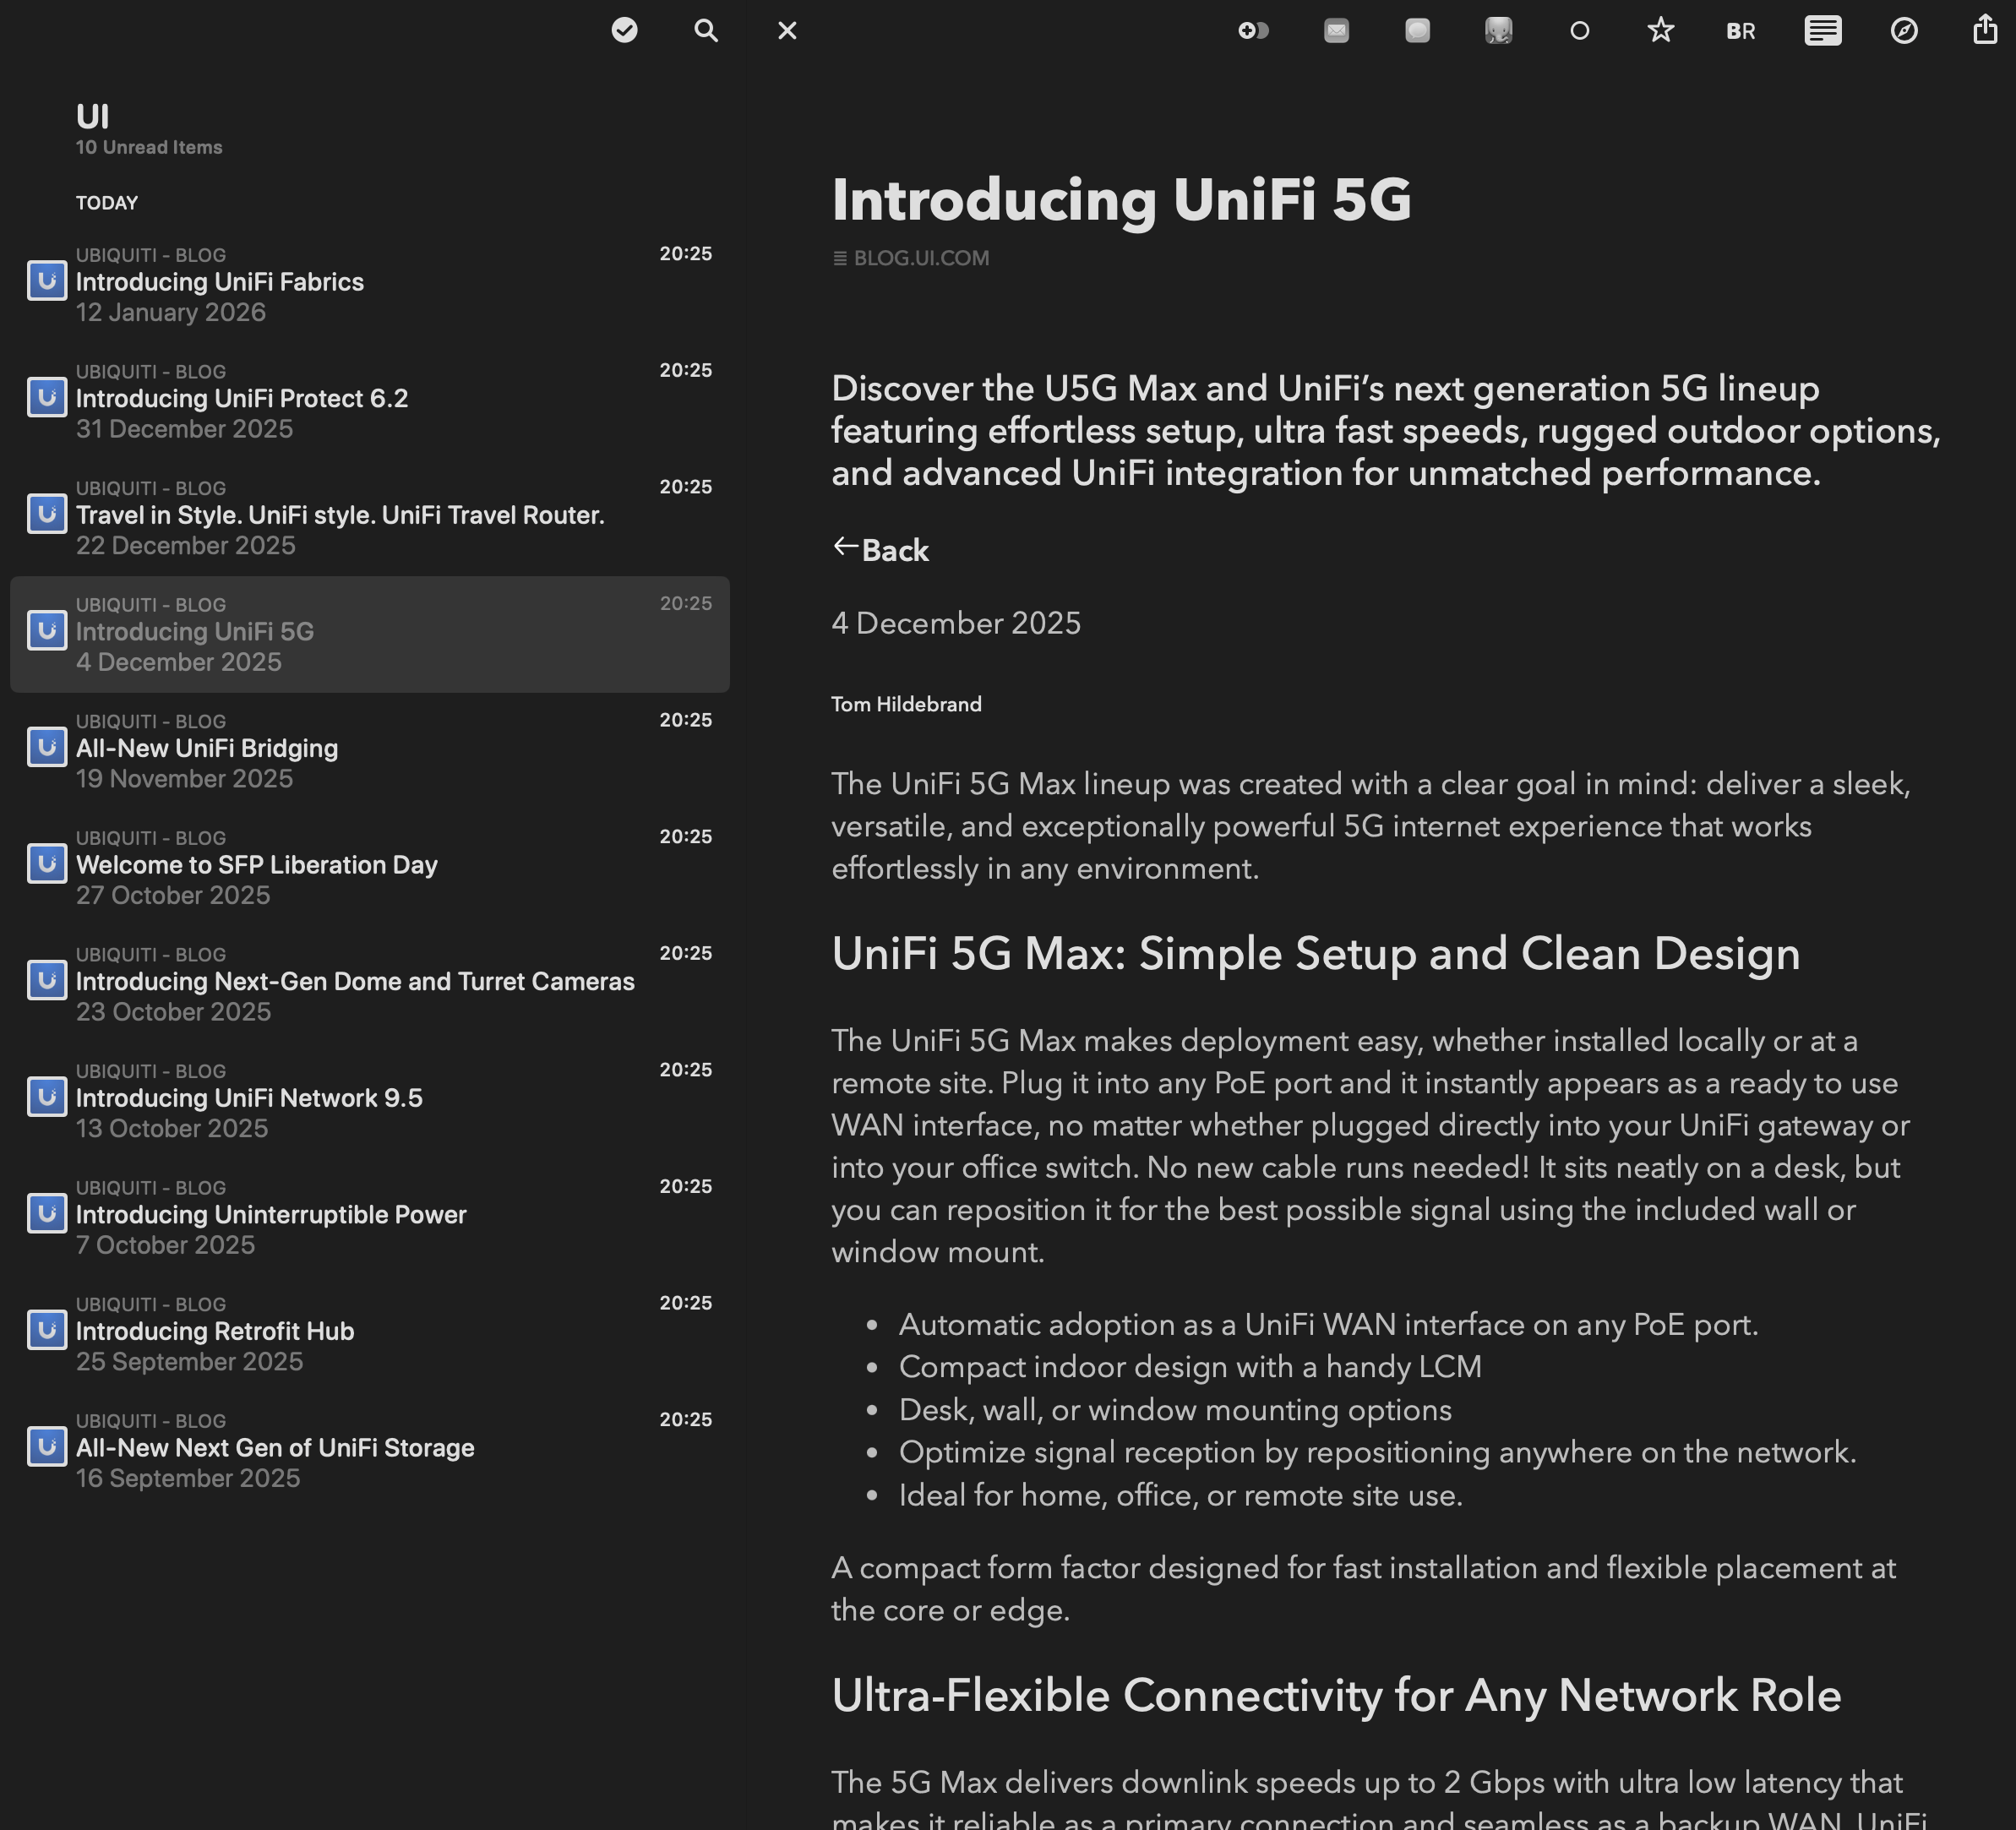Share article via Mail icon
Screen dimensions: 2016x1830
pyautogui.click(x=1336, y=30)
